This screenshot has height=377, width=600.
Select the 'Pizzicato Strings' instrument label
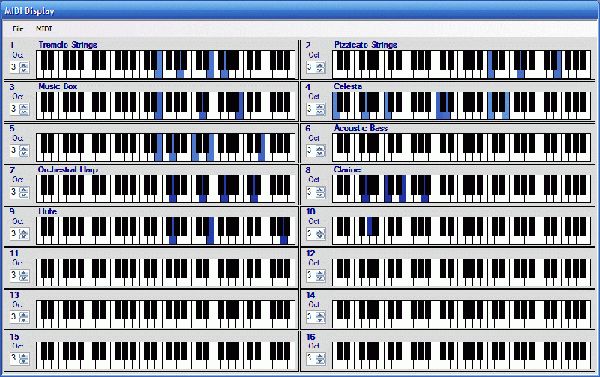pyautogui.click(x=365, y=45)
